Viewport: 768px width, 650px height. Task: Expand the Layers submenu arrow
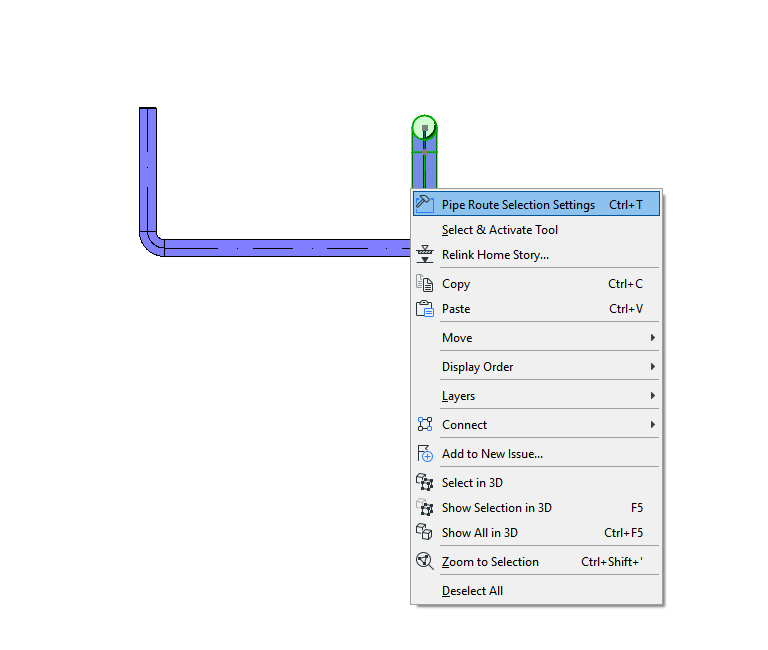click(x=652, y=395)
